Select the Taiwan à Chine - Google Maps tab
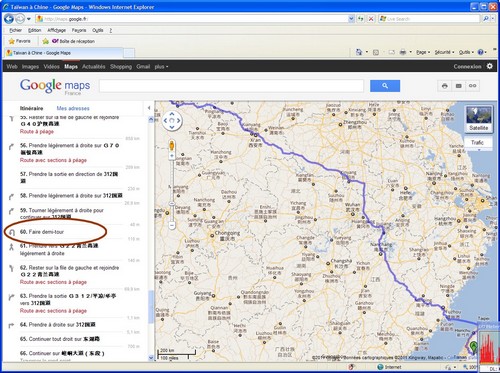The width and height of the screenshot is (500, 373). click(x=63, y=53)
